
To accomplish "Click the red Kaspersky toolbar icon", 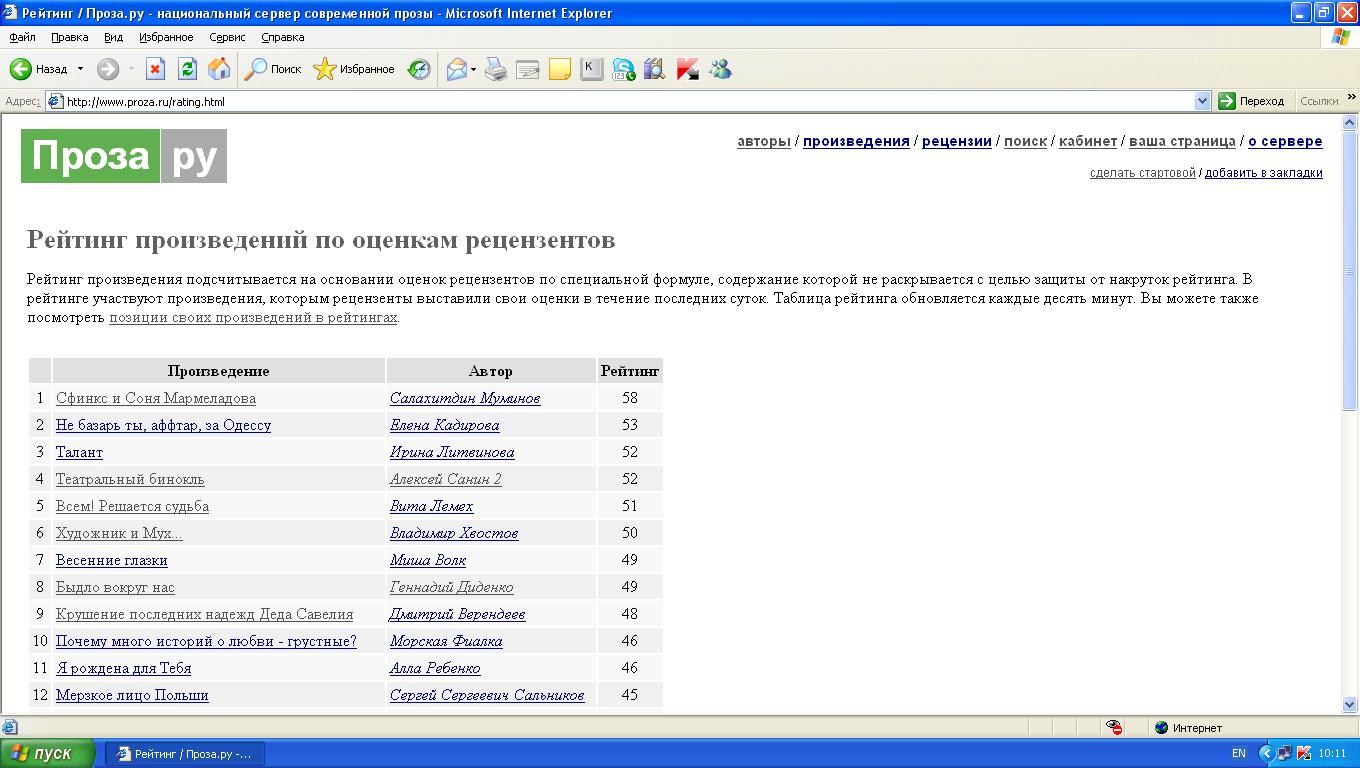I will click(687, 69).
